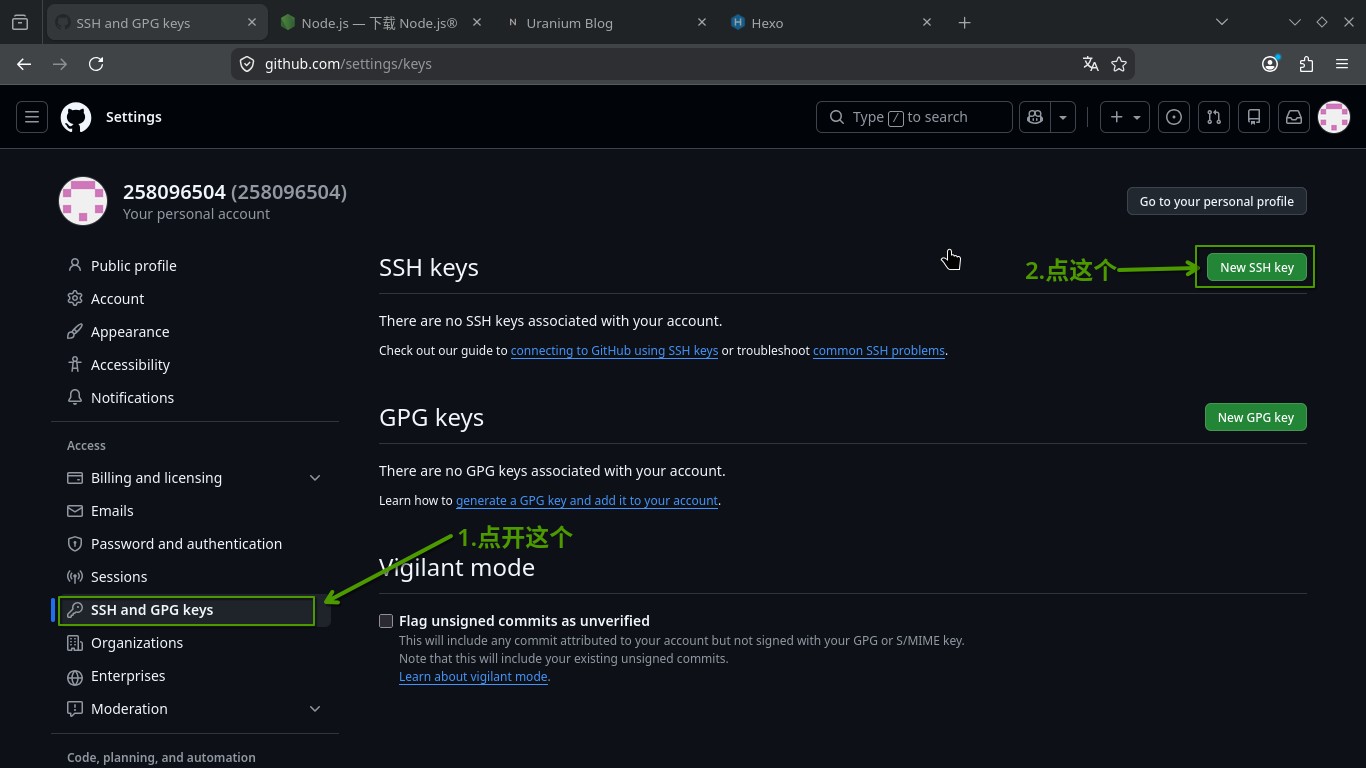Expand Billing and licensing chevron

click(315, 478)
